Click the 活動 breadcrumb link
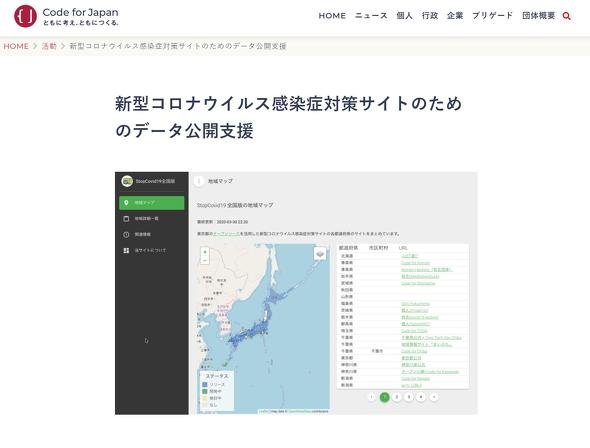The width and height of the screenshot is (590, 448). 49,46
